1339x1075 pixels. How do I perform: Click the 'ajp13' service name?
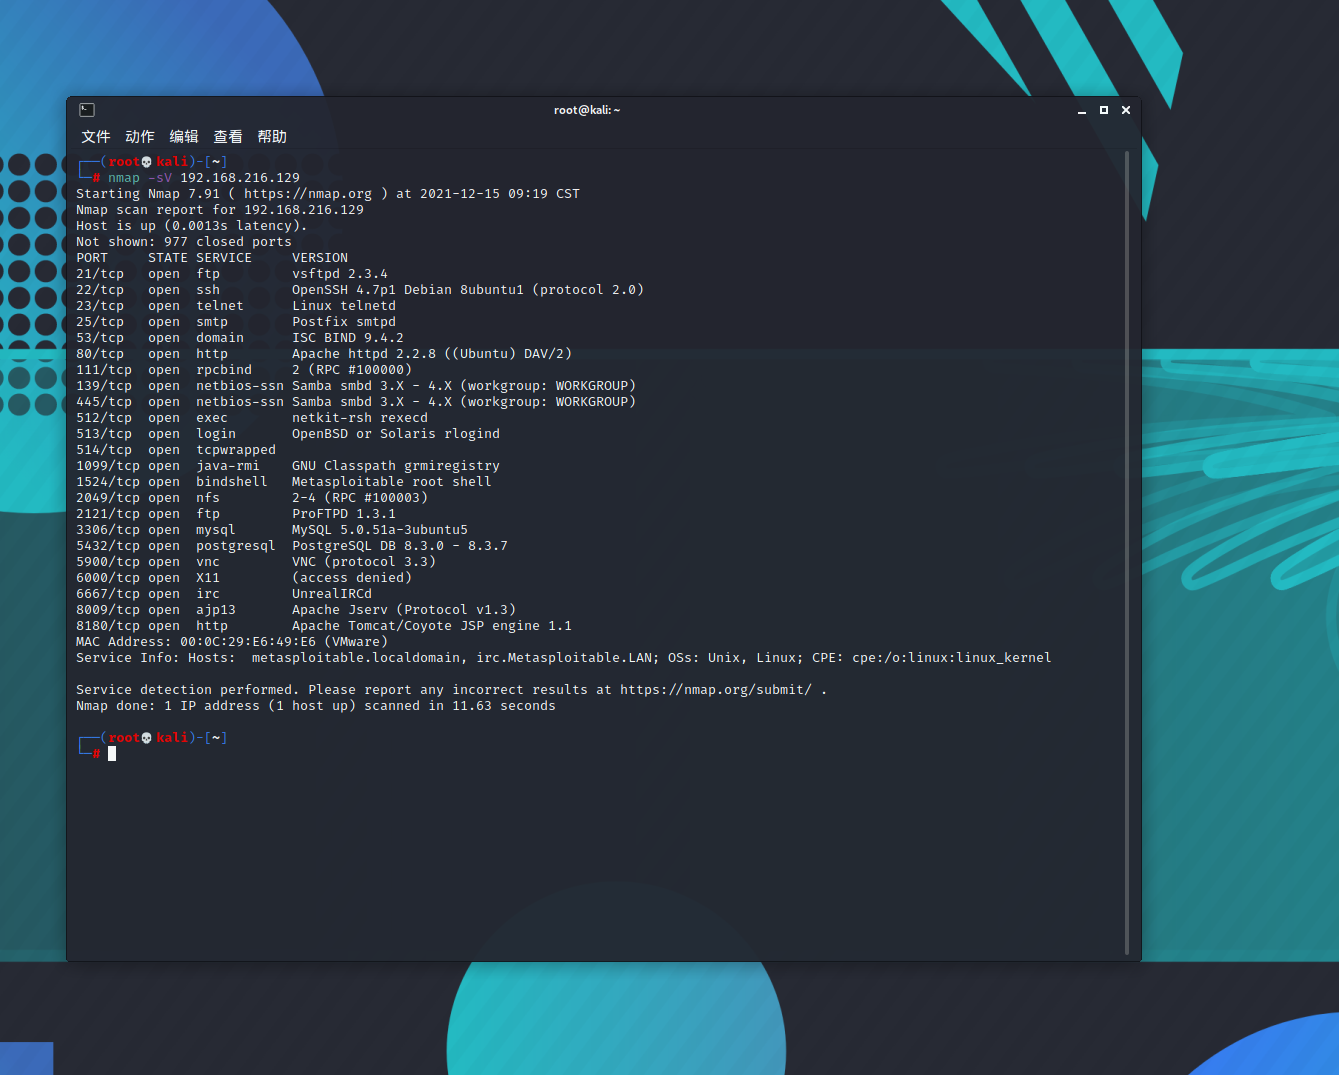(216, 610)
